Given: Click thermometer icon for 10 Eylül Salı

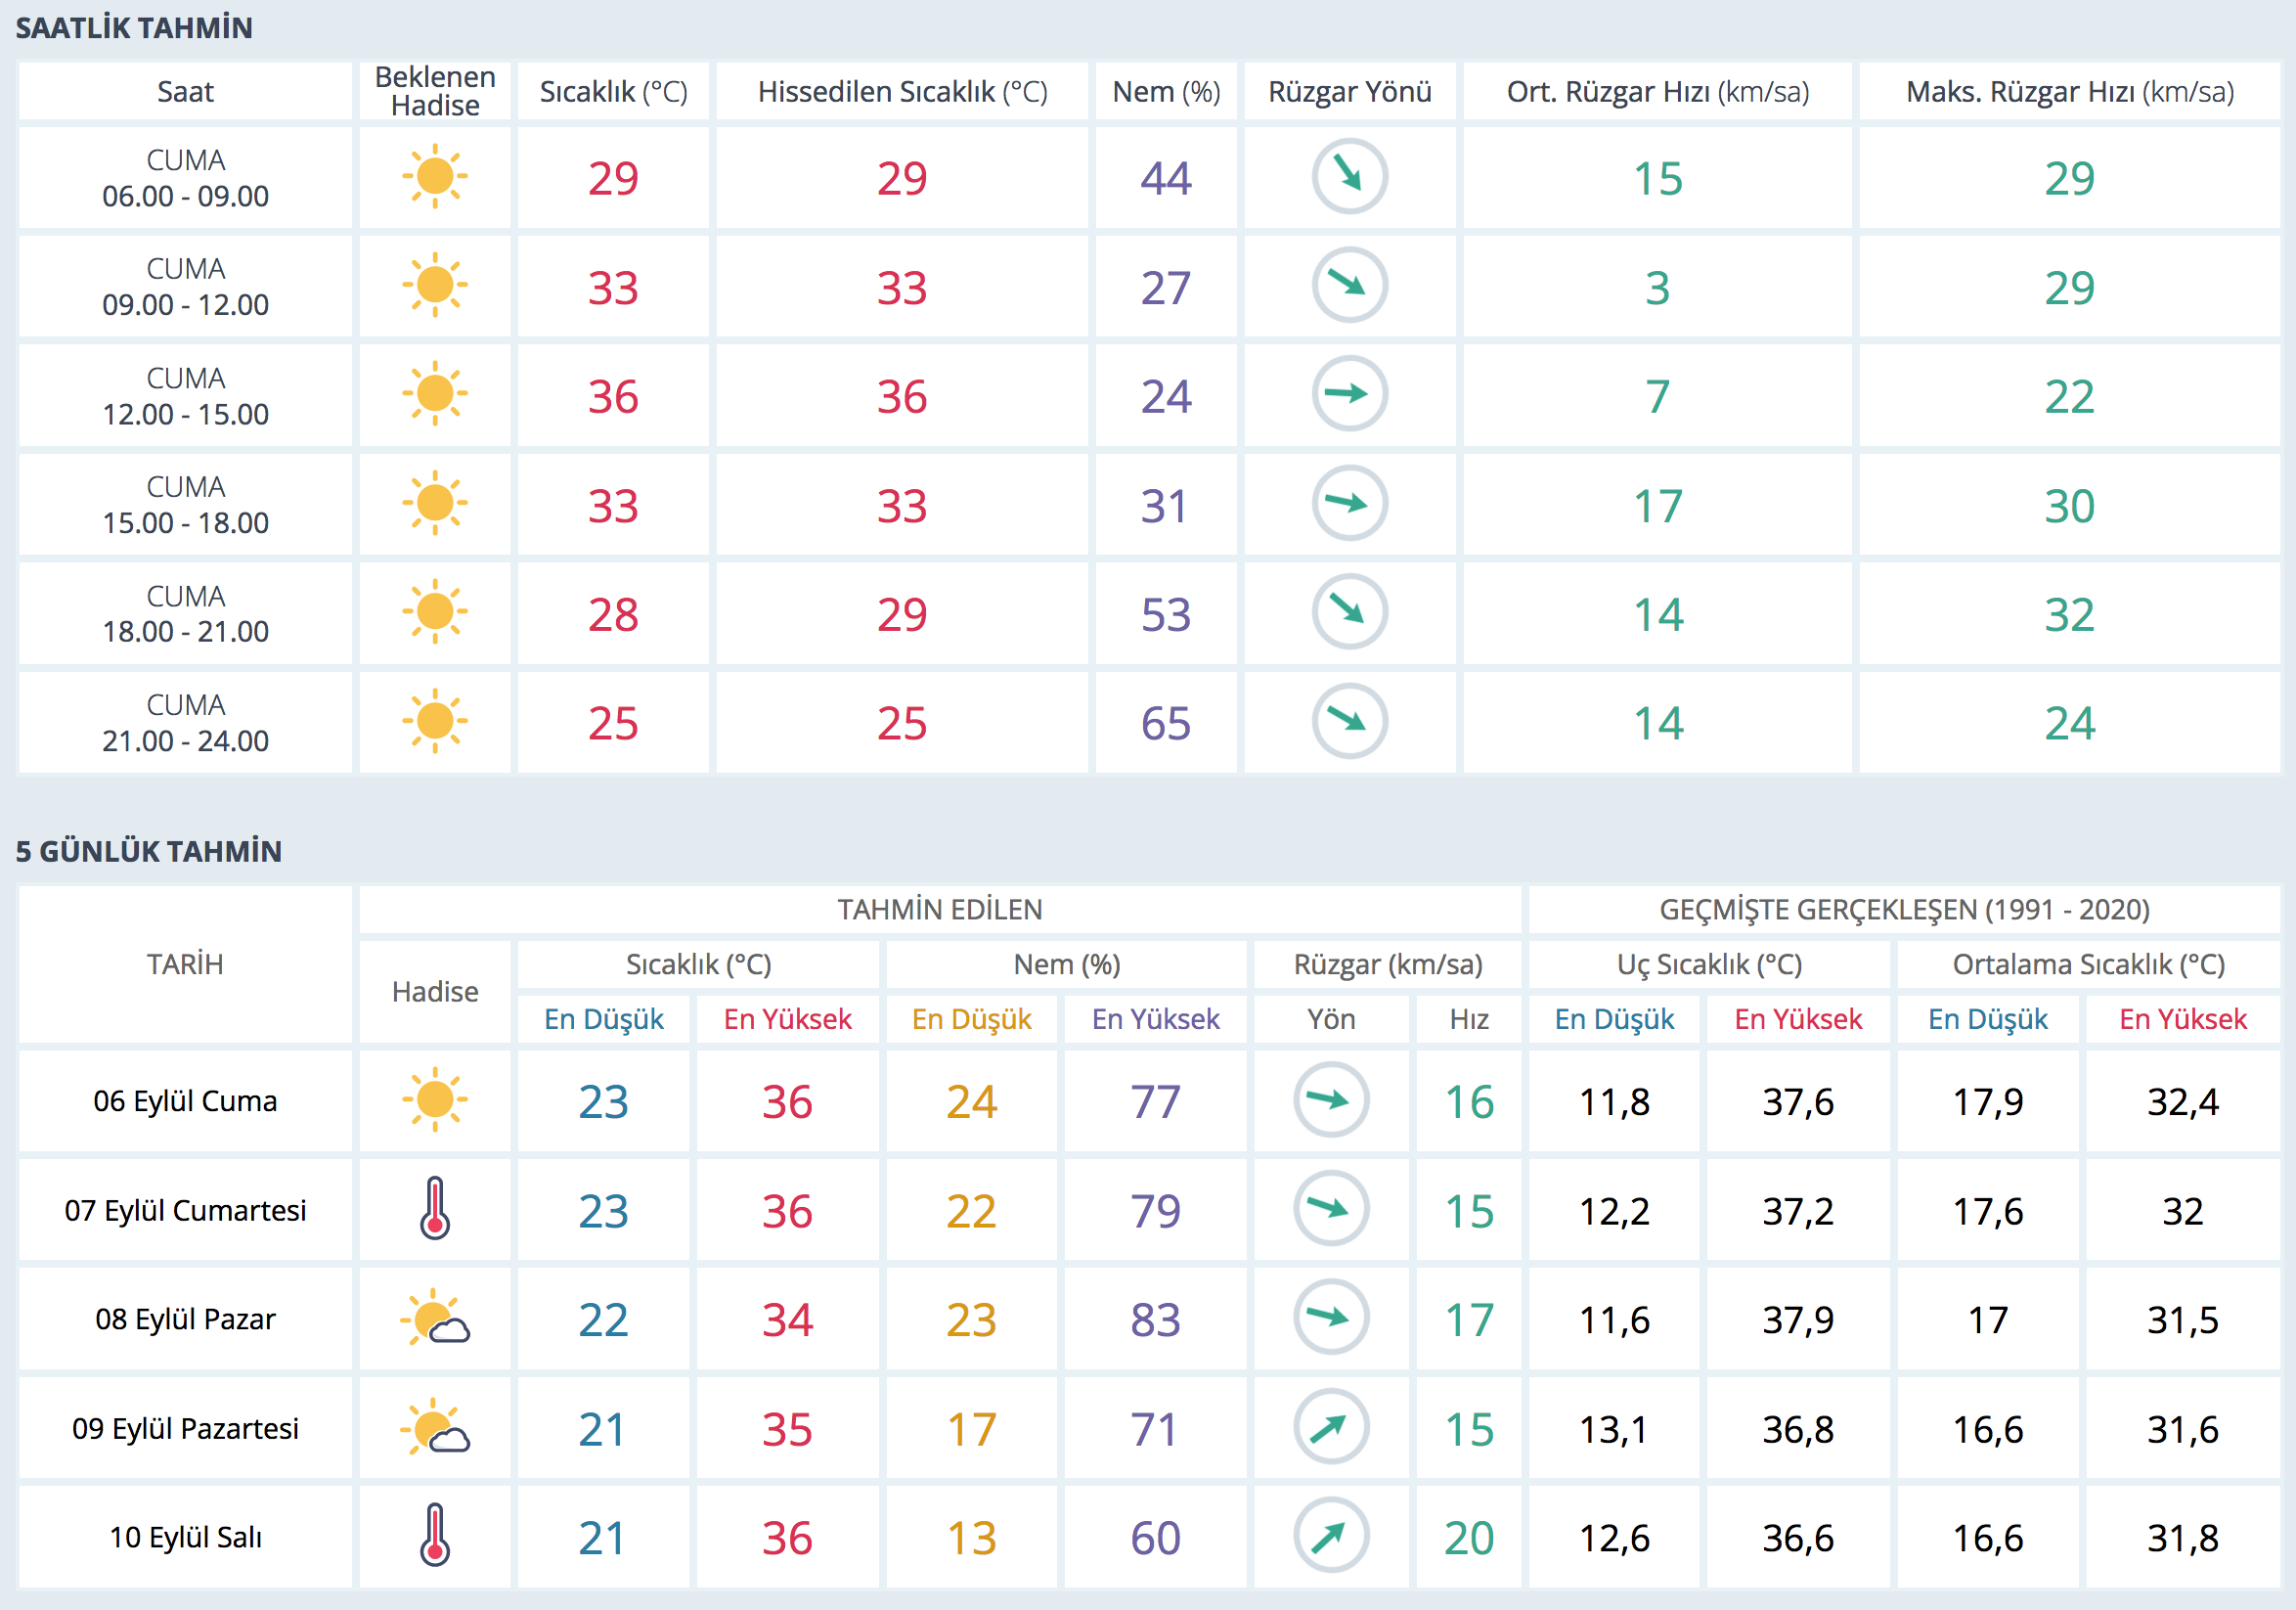Looking at the screenshot, I should point(435,1536).
